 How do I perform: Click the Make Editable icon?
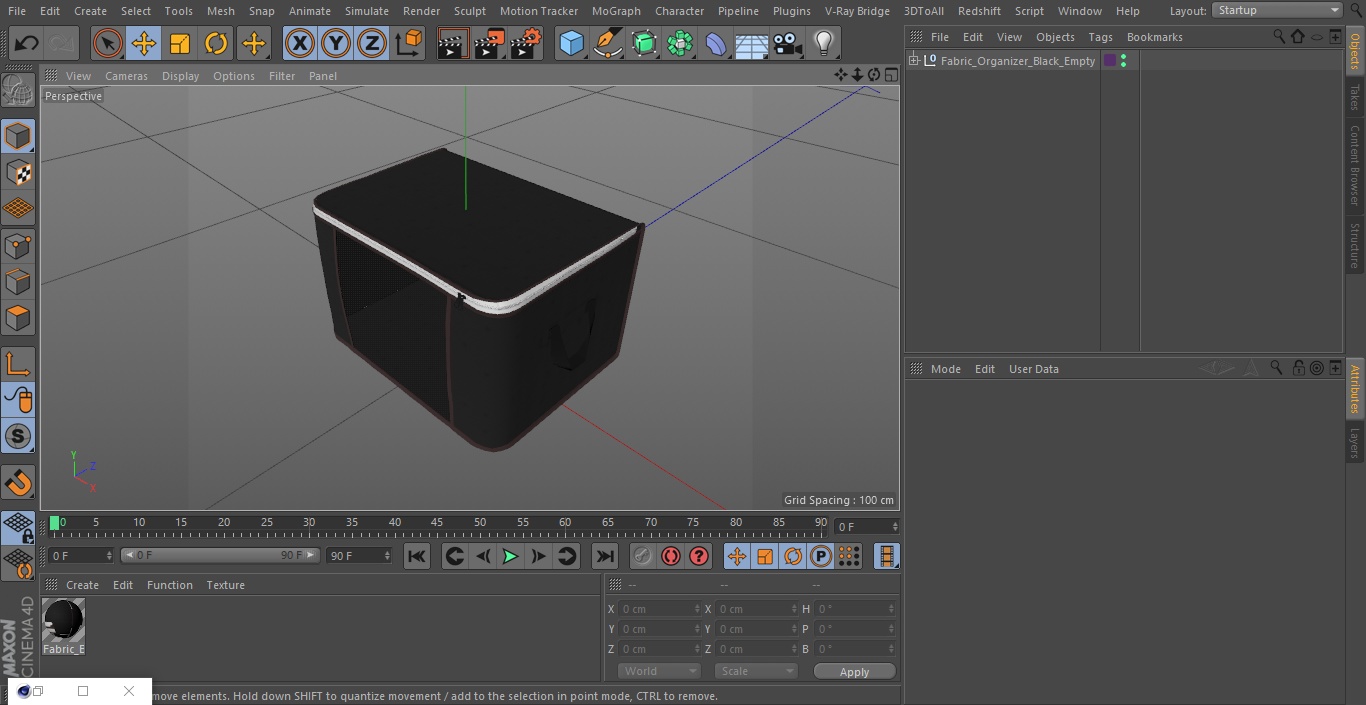[18, 92]
